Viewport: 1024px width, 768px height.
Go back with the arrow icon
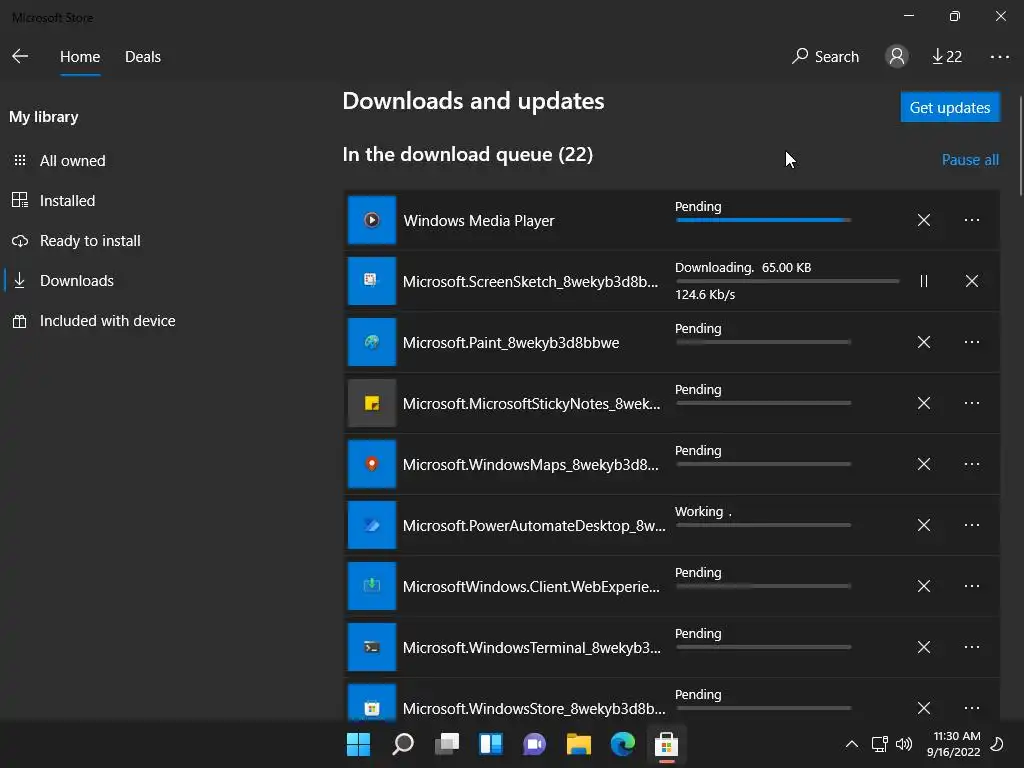[20, 56]
